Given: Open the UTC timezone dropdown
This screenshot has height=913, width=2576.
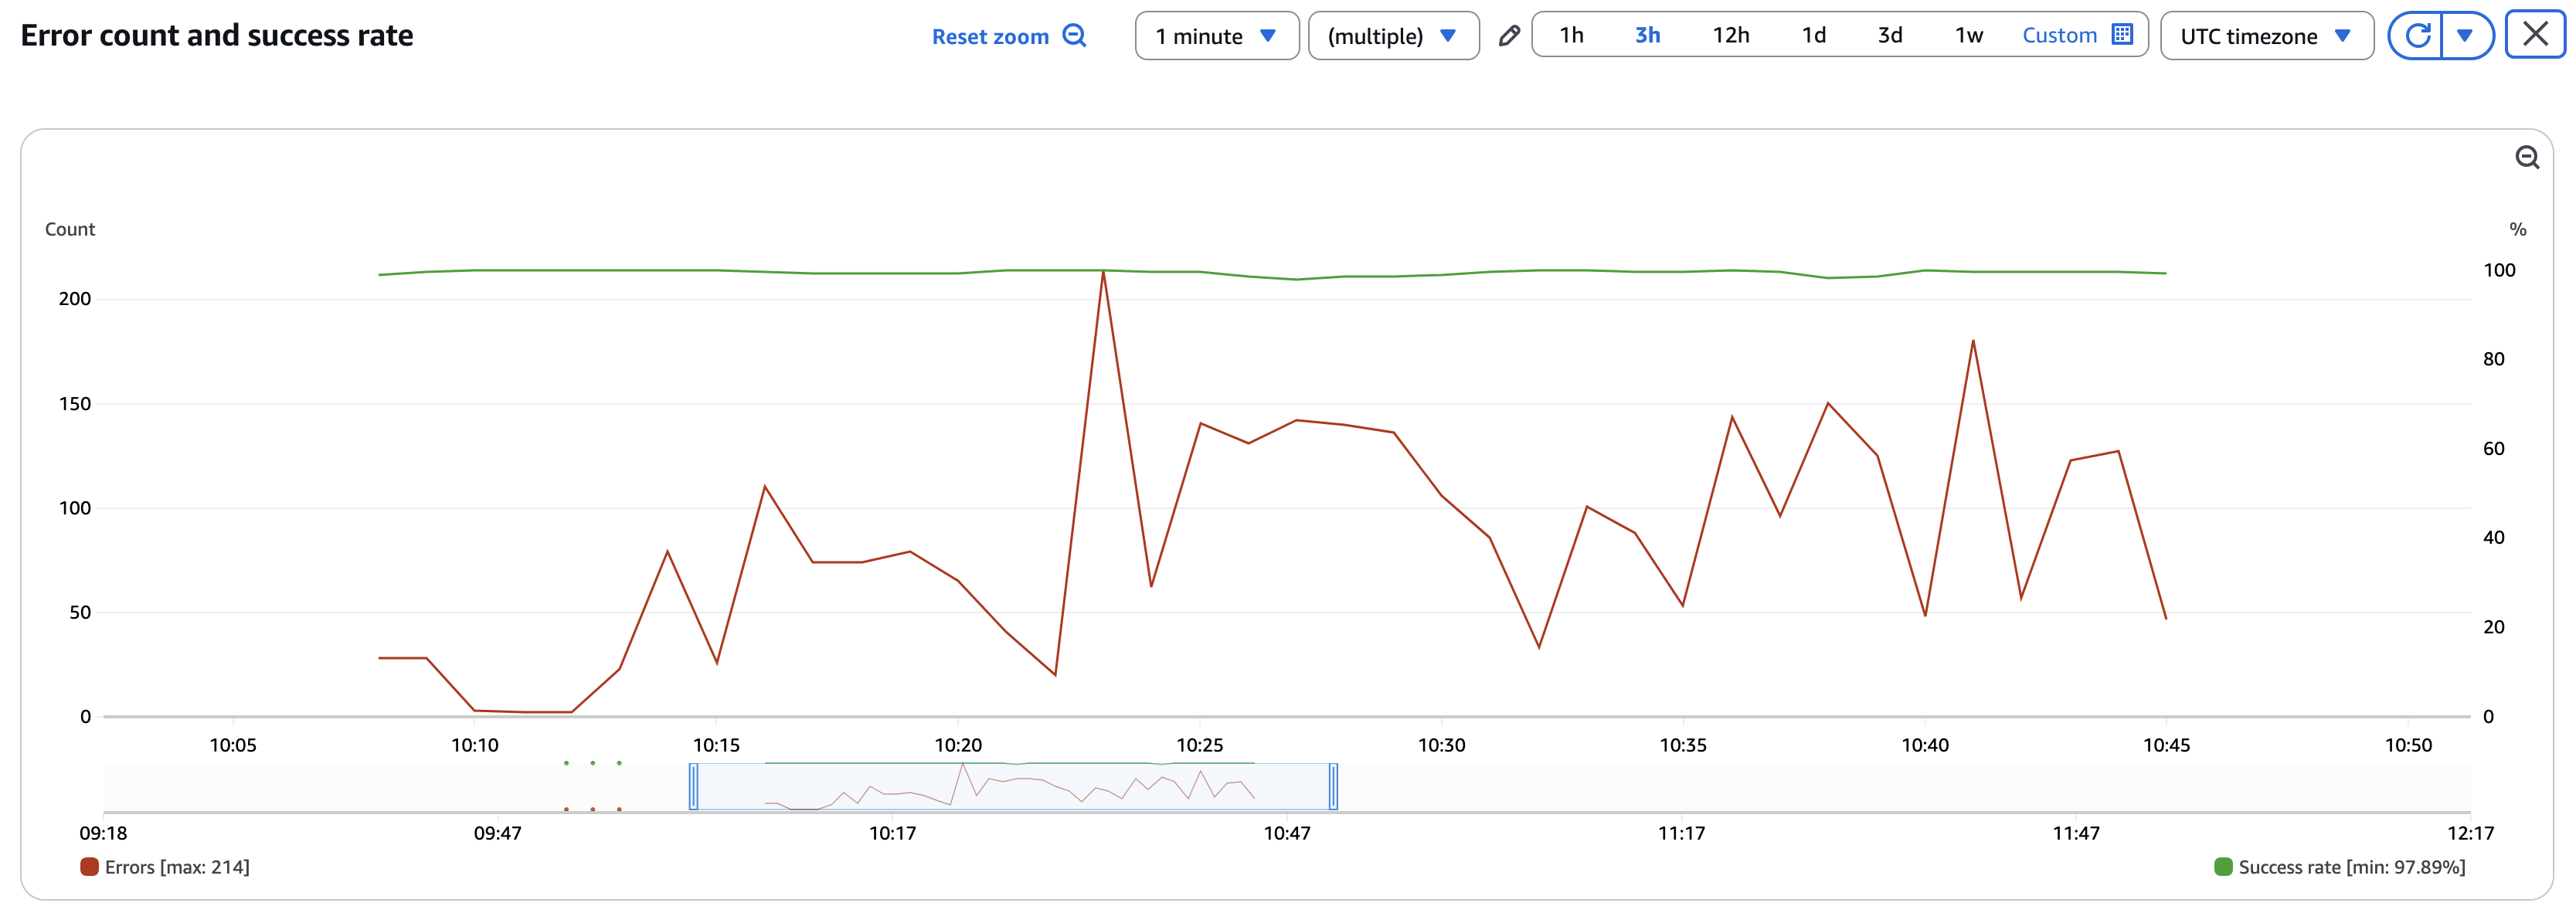Looking at the screenshot, I should 2266,36.
